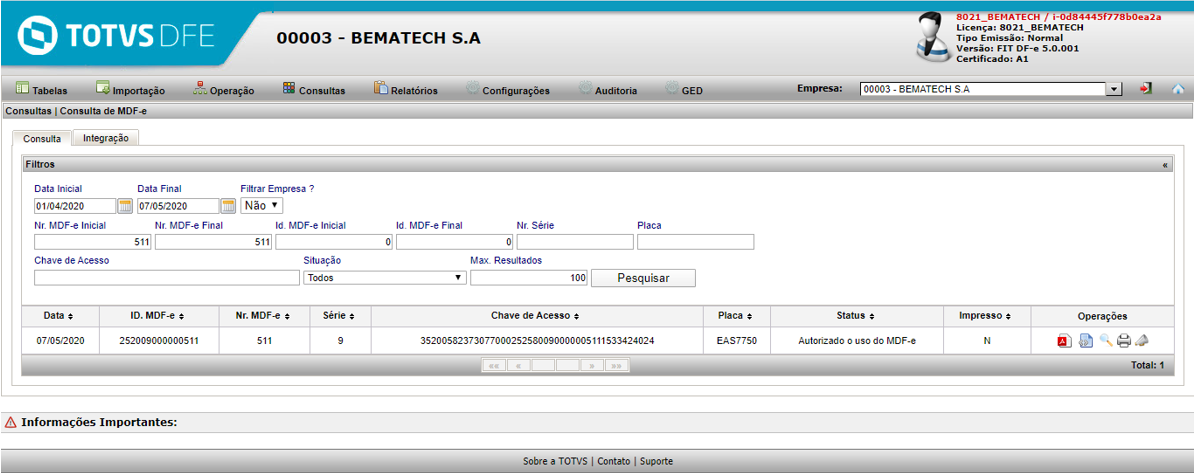
Task: Open the XML file icon in Operações column
Action: tap(1086, 341)
